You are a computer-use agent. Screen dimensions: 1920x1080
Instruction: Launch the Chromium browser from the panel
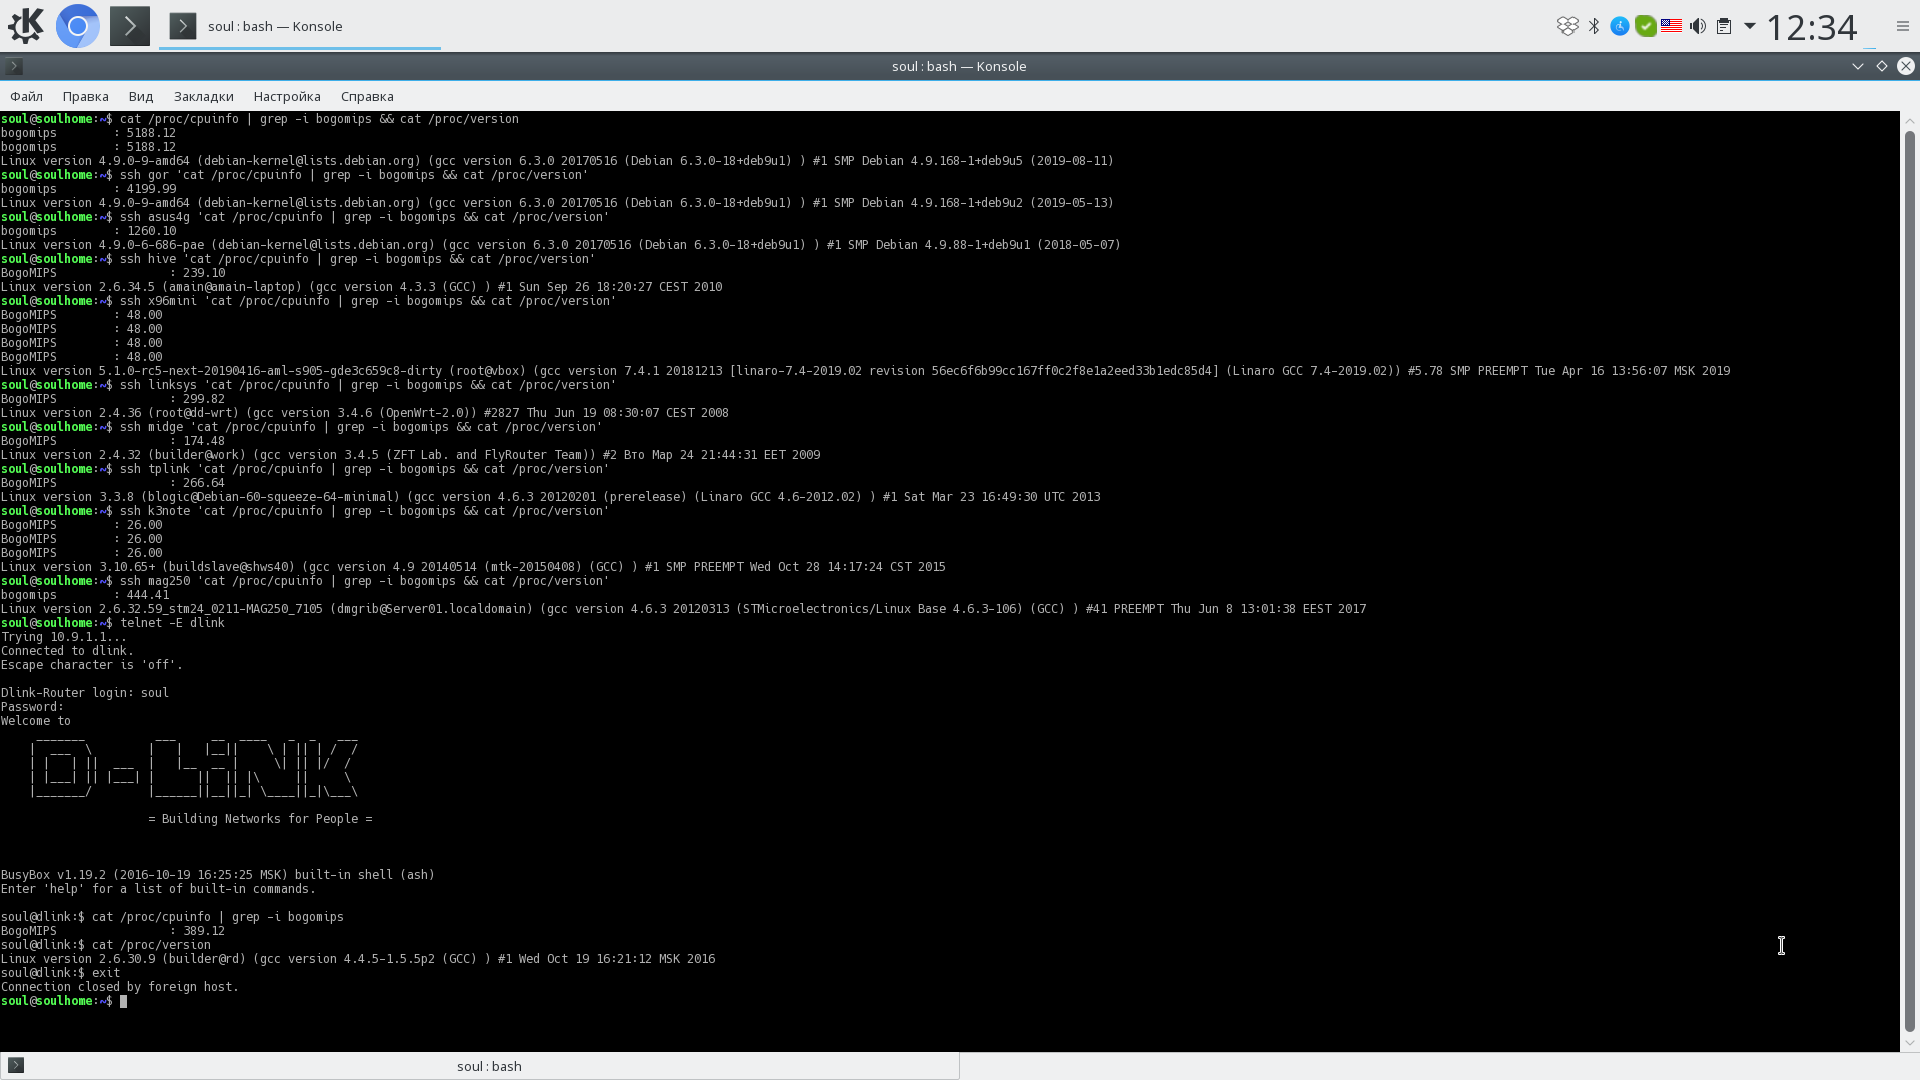pyautogui.click(x=78, y=26)
